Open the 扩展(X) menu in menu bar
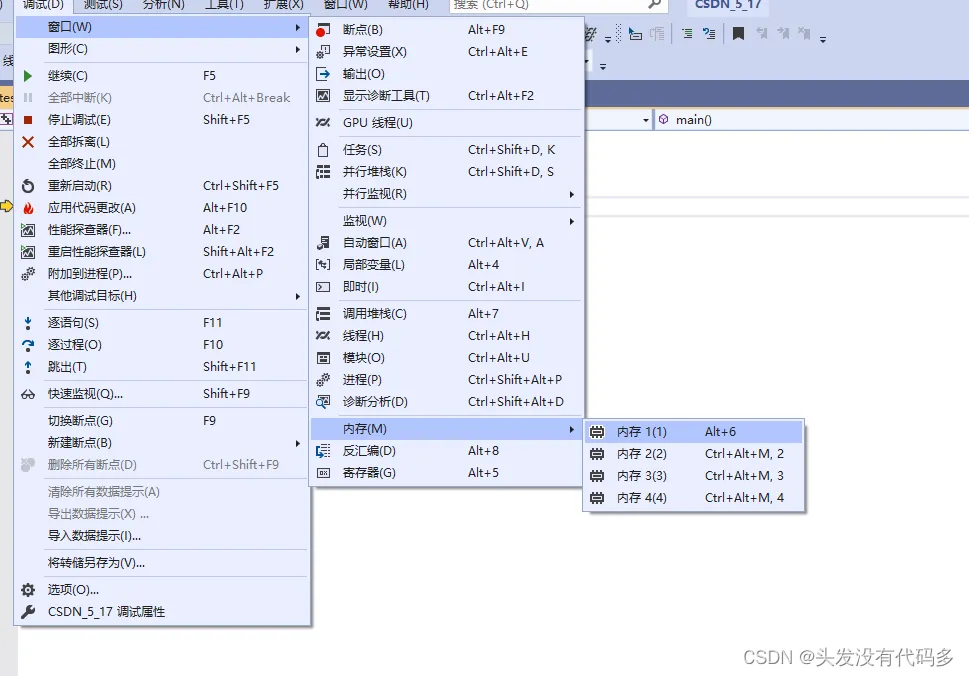969x676 pixels. click(284, 5)
